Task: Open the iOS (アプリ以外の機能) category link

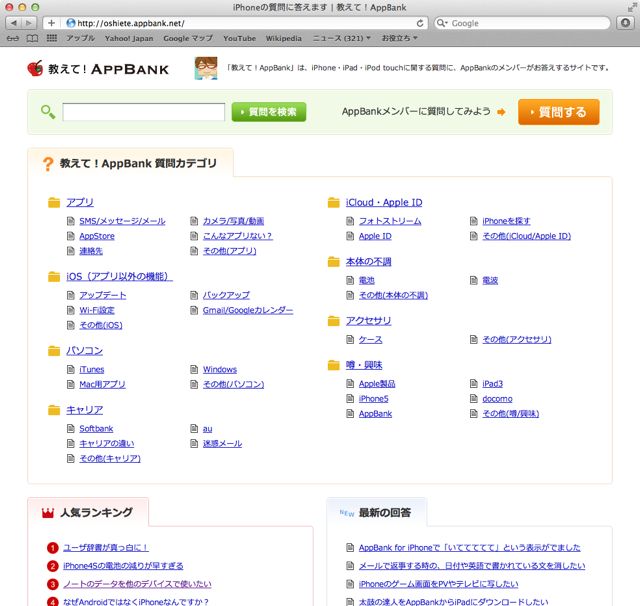Action: (120, 277)
